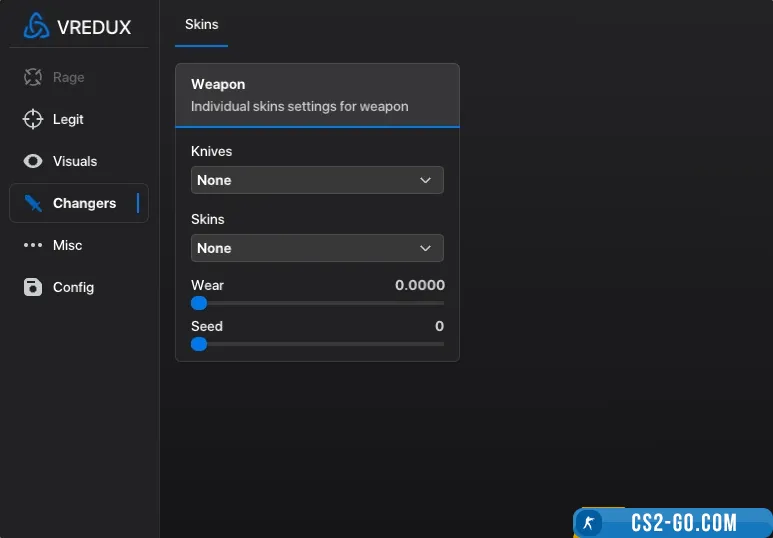773x538 pixels.
Task: Click the Config save disk icon
Action: [x=33, y=287]
